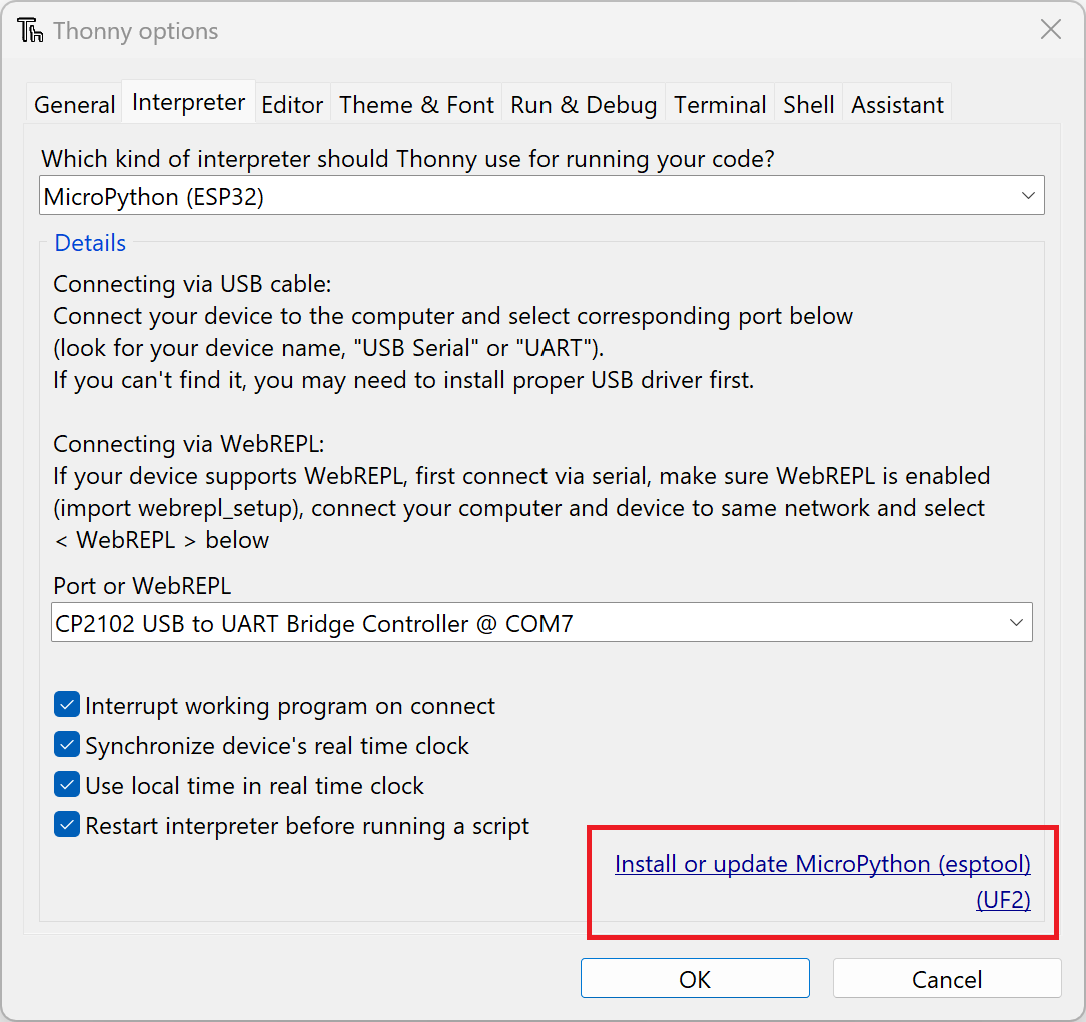Screen dimensions: 1086x1022
Task: Open the Run & Debug tab
Action: pyautogui.click(x=583, y=105)
